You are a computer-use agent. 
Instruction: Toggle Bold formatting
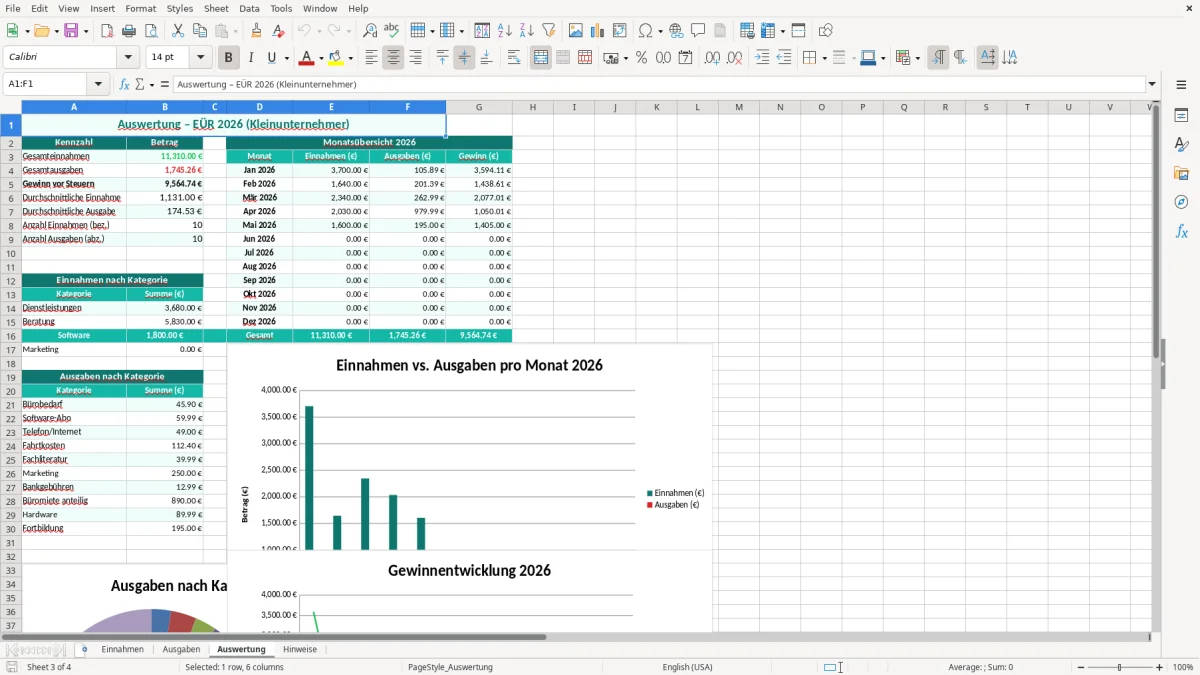click(x=229, y=58)
